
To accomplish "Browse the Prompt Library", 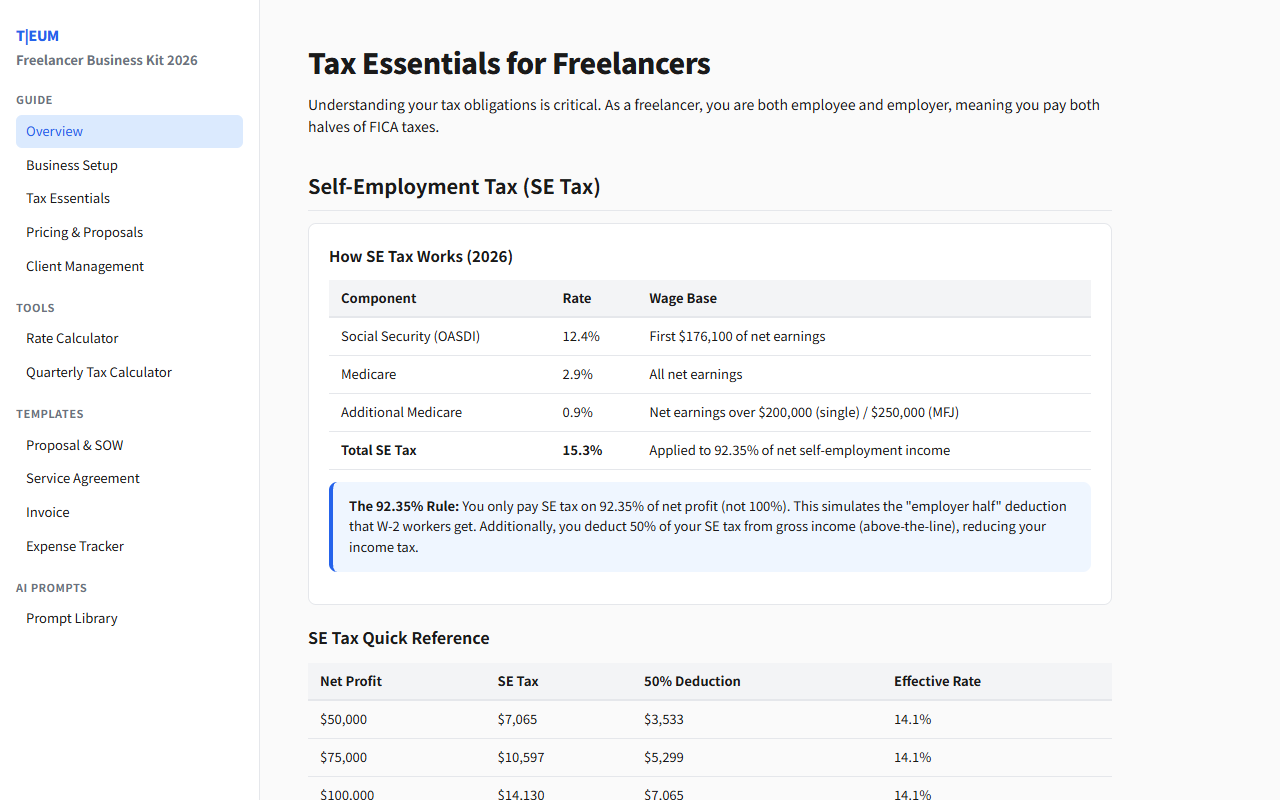I will (x=71, y=618).
